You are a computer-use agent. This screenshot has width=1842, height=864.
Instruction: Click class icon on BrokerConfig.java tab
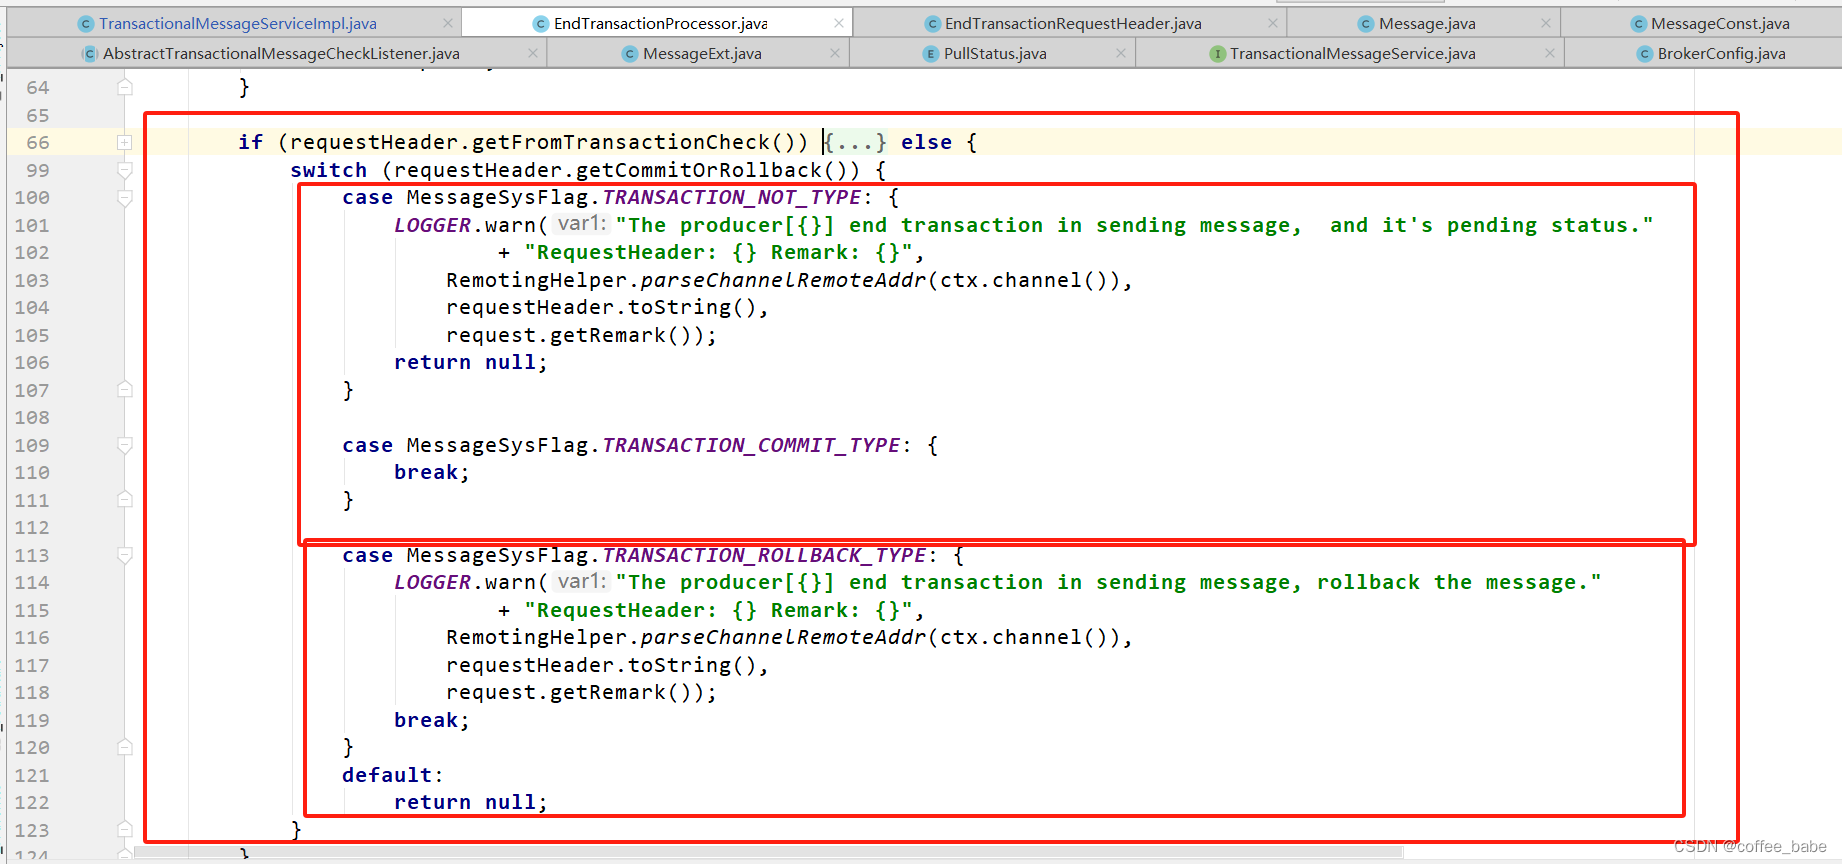point(1645,54)
